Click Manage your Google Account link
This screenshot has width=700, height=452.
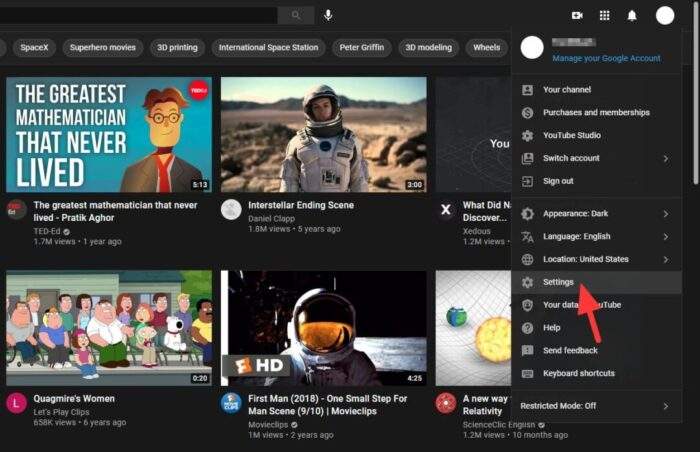click(x=606, y=58)
